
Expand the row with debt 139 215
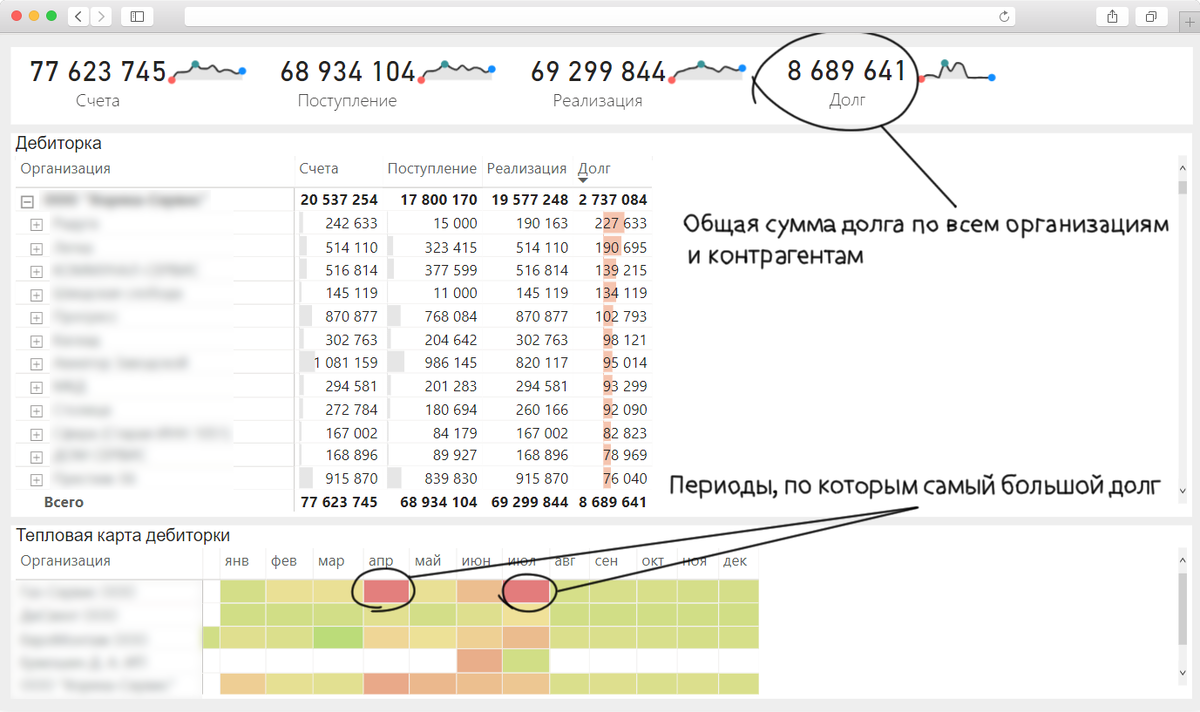coord(37,271)
